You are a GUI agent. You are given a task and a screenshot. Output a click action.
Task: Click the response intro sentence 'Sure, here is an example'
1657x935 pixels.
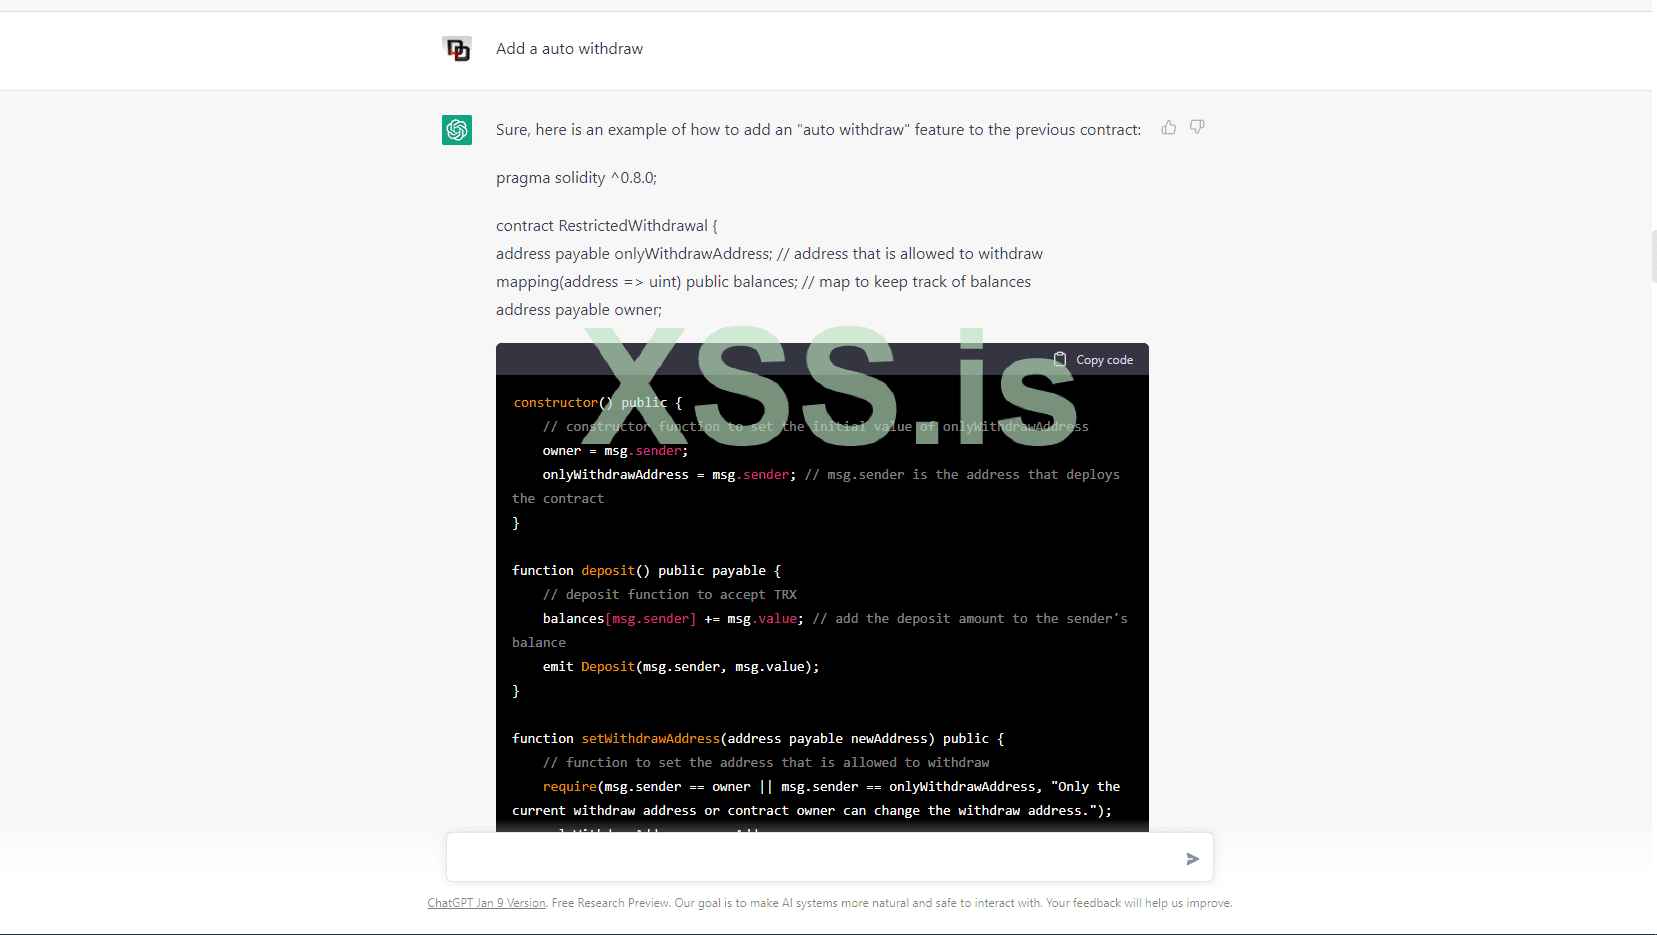pyautogui.click(x=818, y=130)
